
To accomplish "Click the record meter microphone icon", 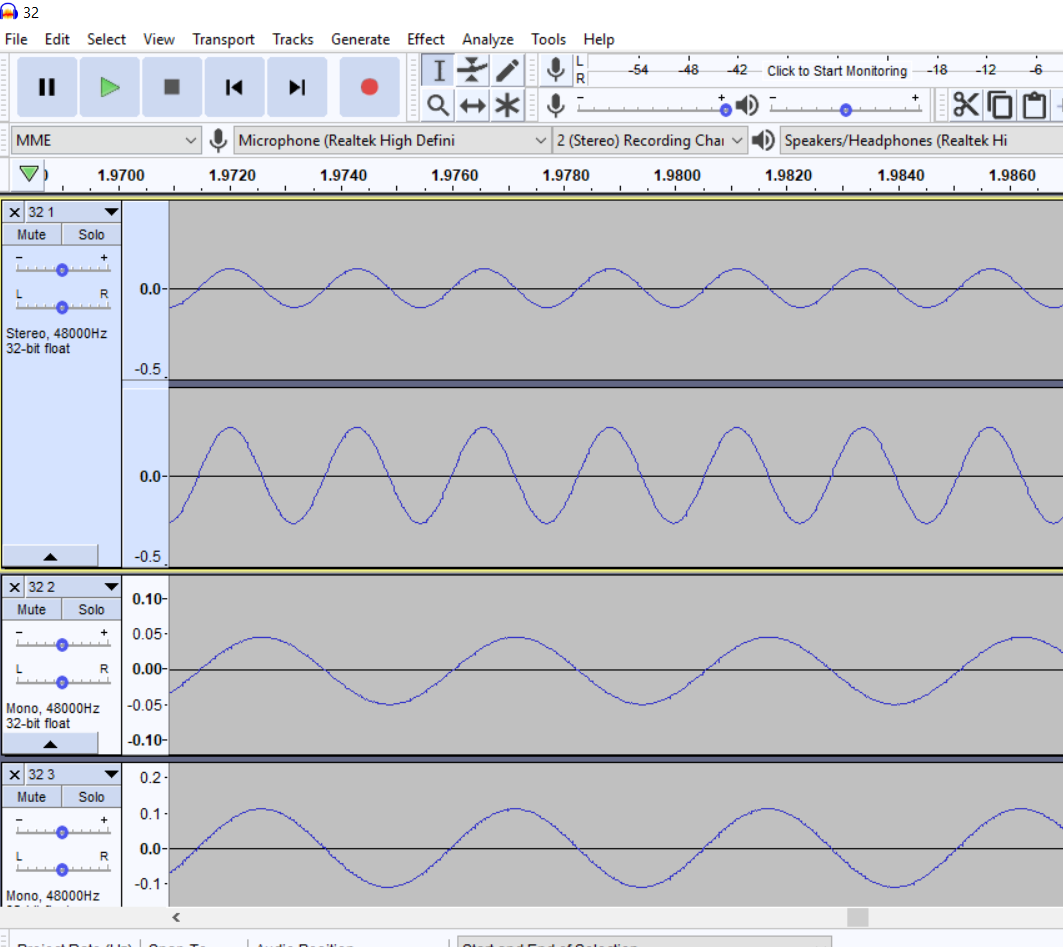I will [555, 70].
